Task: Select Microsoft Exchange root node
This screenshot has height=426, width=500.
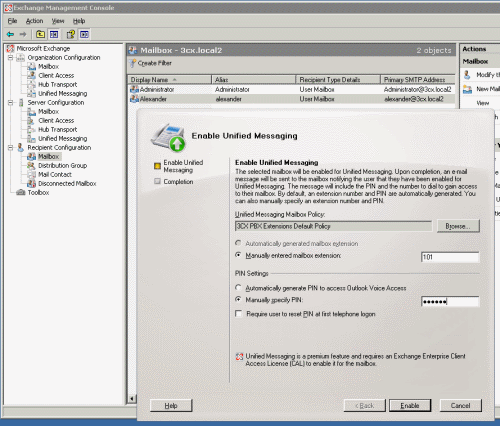Action: coord(43,49)
